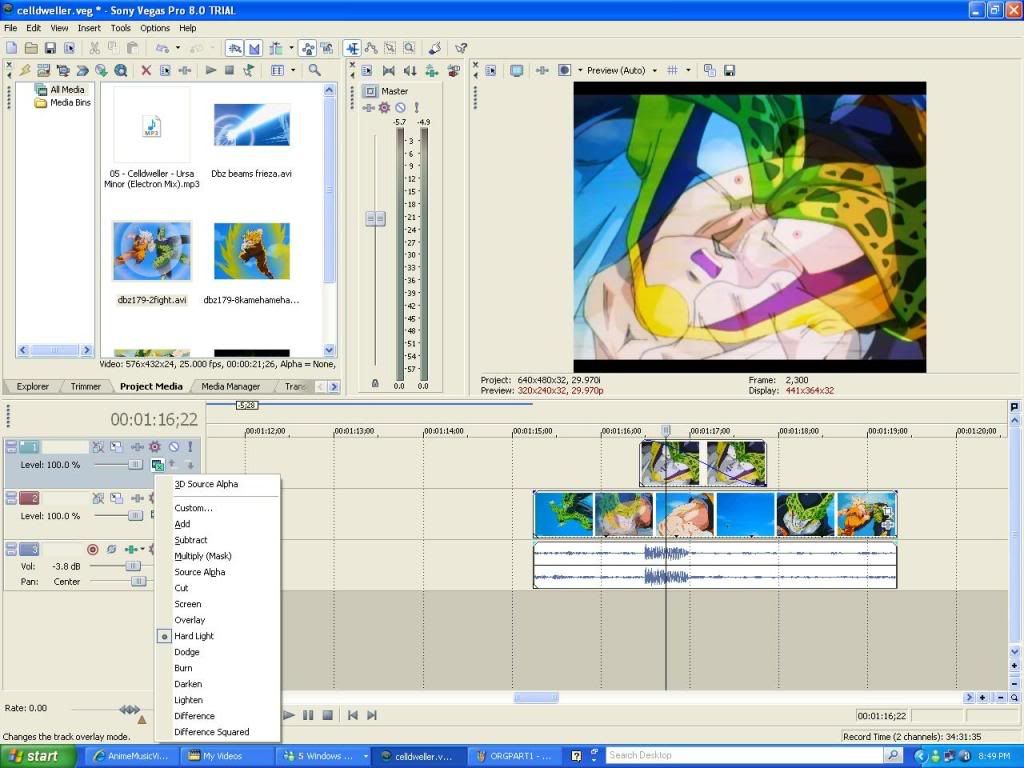The height and width of the screenshot is (768, 1024).
Task: Mute video track 1
Action: click(174, 447)
